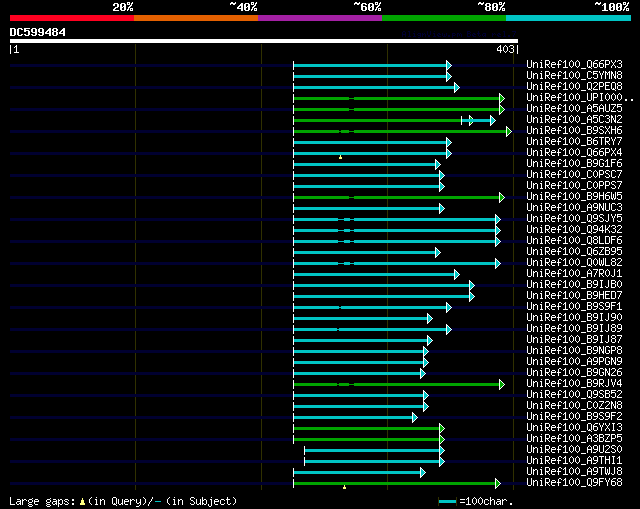Select the UniRef100_B9HED7 label
640x509 pixels.
(574, 296)
